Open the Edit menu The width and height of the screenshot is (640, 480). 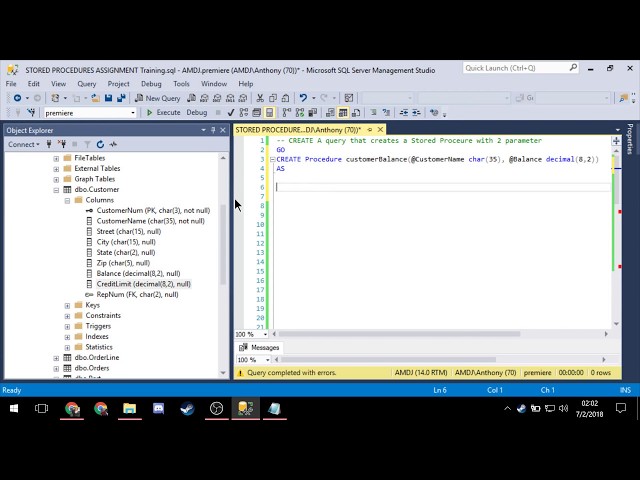[x=33, y=84]
